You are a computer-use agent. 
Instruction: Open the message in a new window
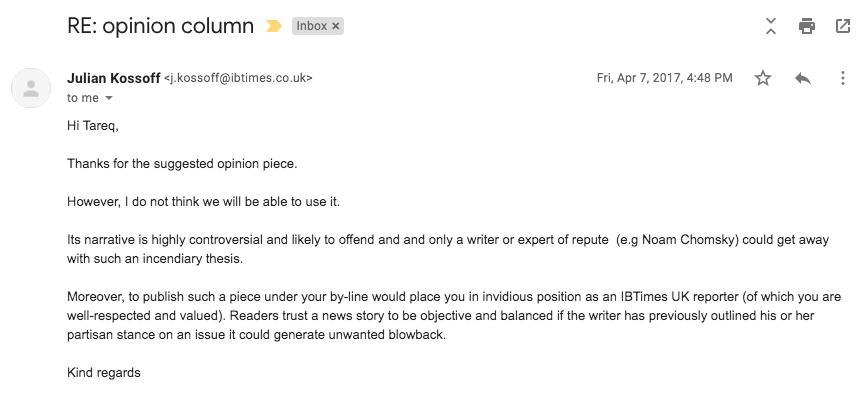point(843,26)
